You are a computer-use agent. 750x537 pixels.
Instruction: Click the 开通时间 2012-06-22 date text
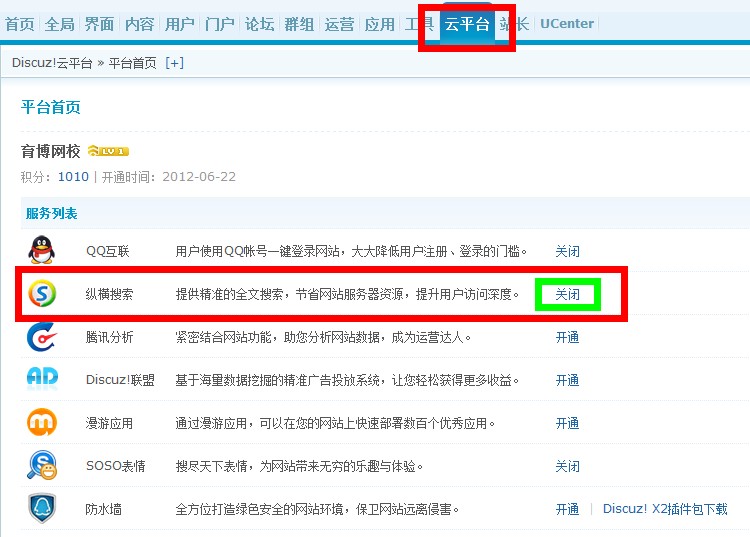(x=169, y=177)
